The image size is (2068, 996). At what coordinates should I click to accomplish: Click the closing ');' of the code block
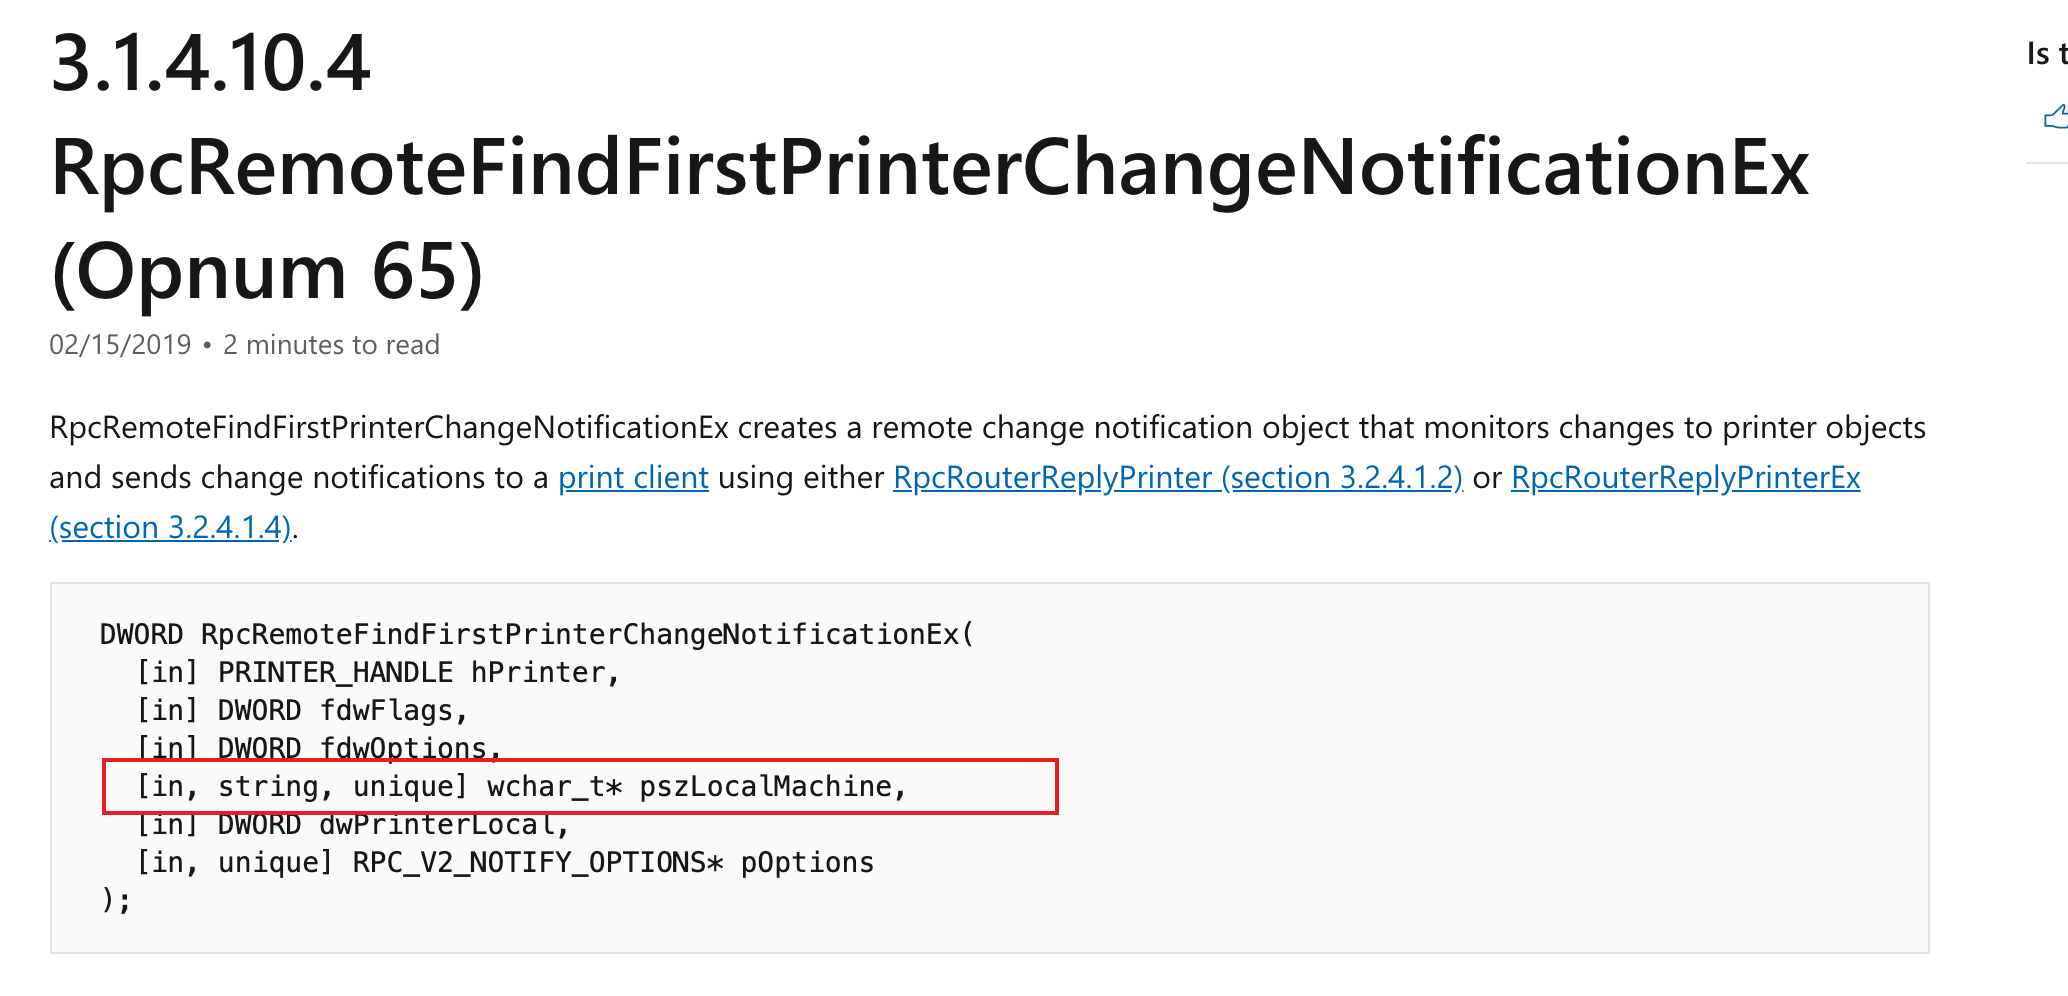(x=116, y=900)
